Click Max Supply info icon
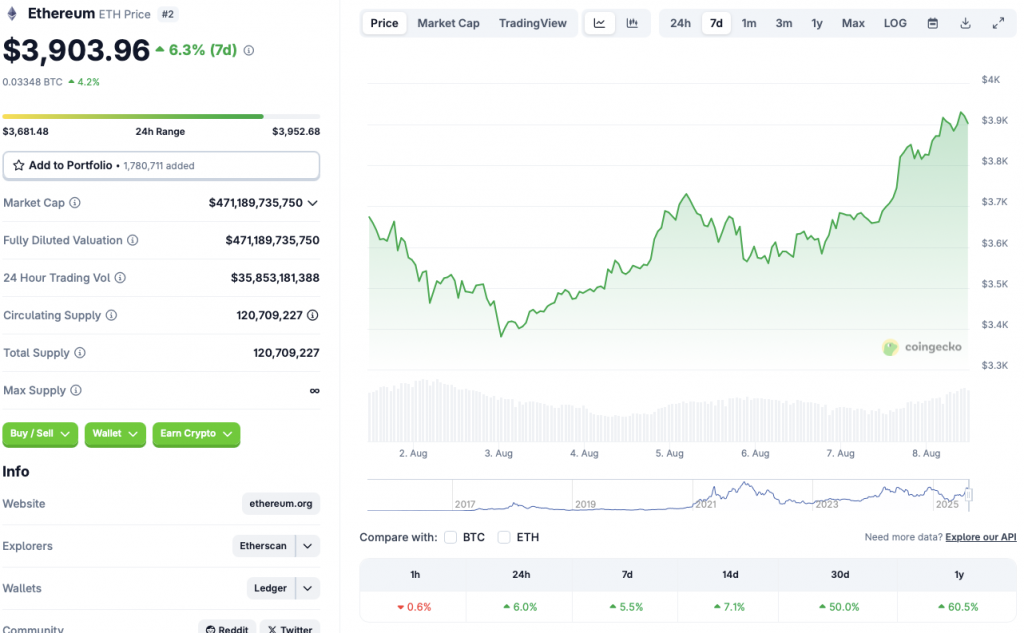Screen dimensions: 1024x633 point(76,391)
